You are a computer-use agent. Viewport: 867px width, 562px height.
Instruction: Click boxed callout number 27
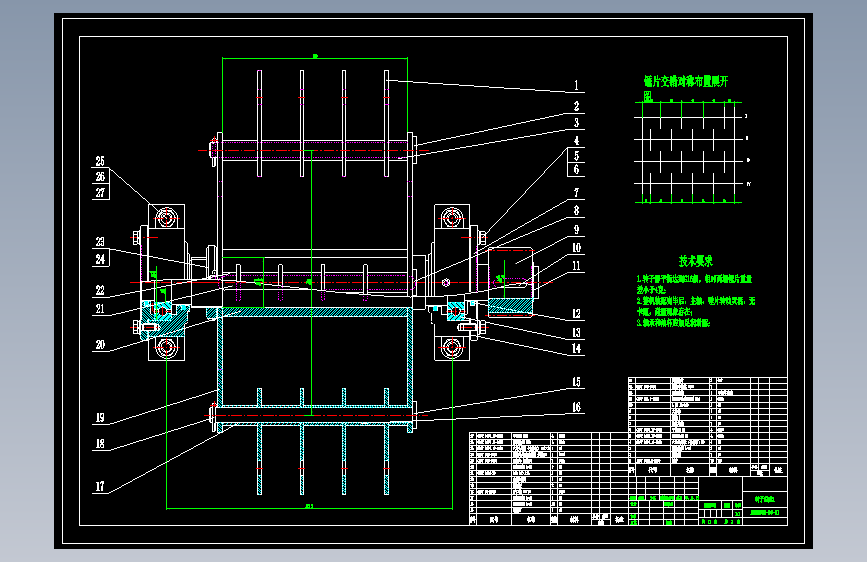coord(100,192)
